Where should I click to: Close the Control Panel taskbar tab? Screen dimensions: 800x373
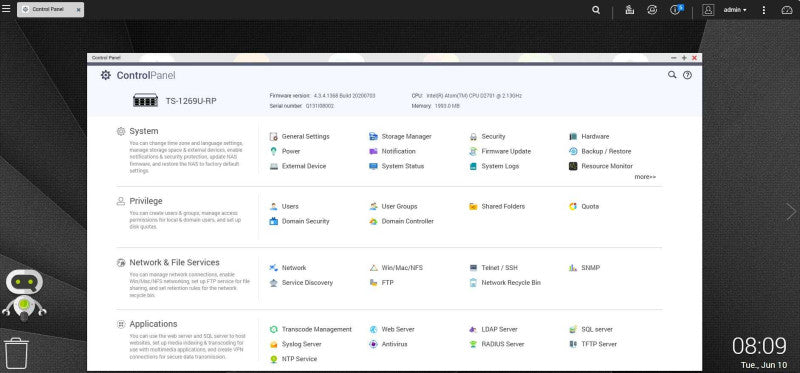79,10
